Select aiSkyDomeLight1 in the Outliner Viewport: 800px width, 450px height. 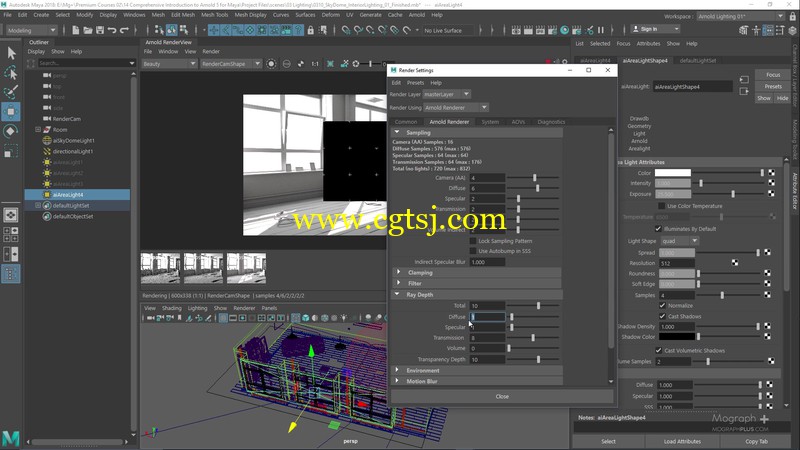[x=74, y=140]
